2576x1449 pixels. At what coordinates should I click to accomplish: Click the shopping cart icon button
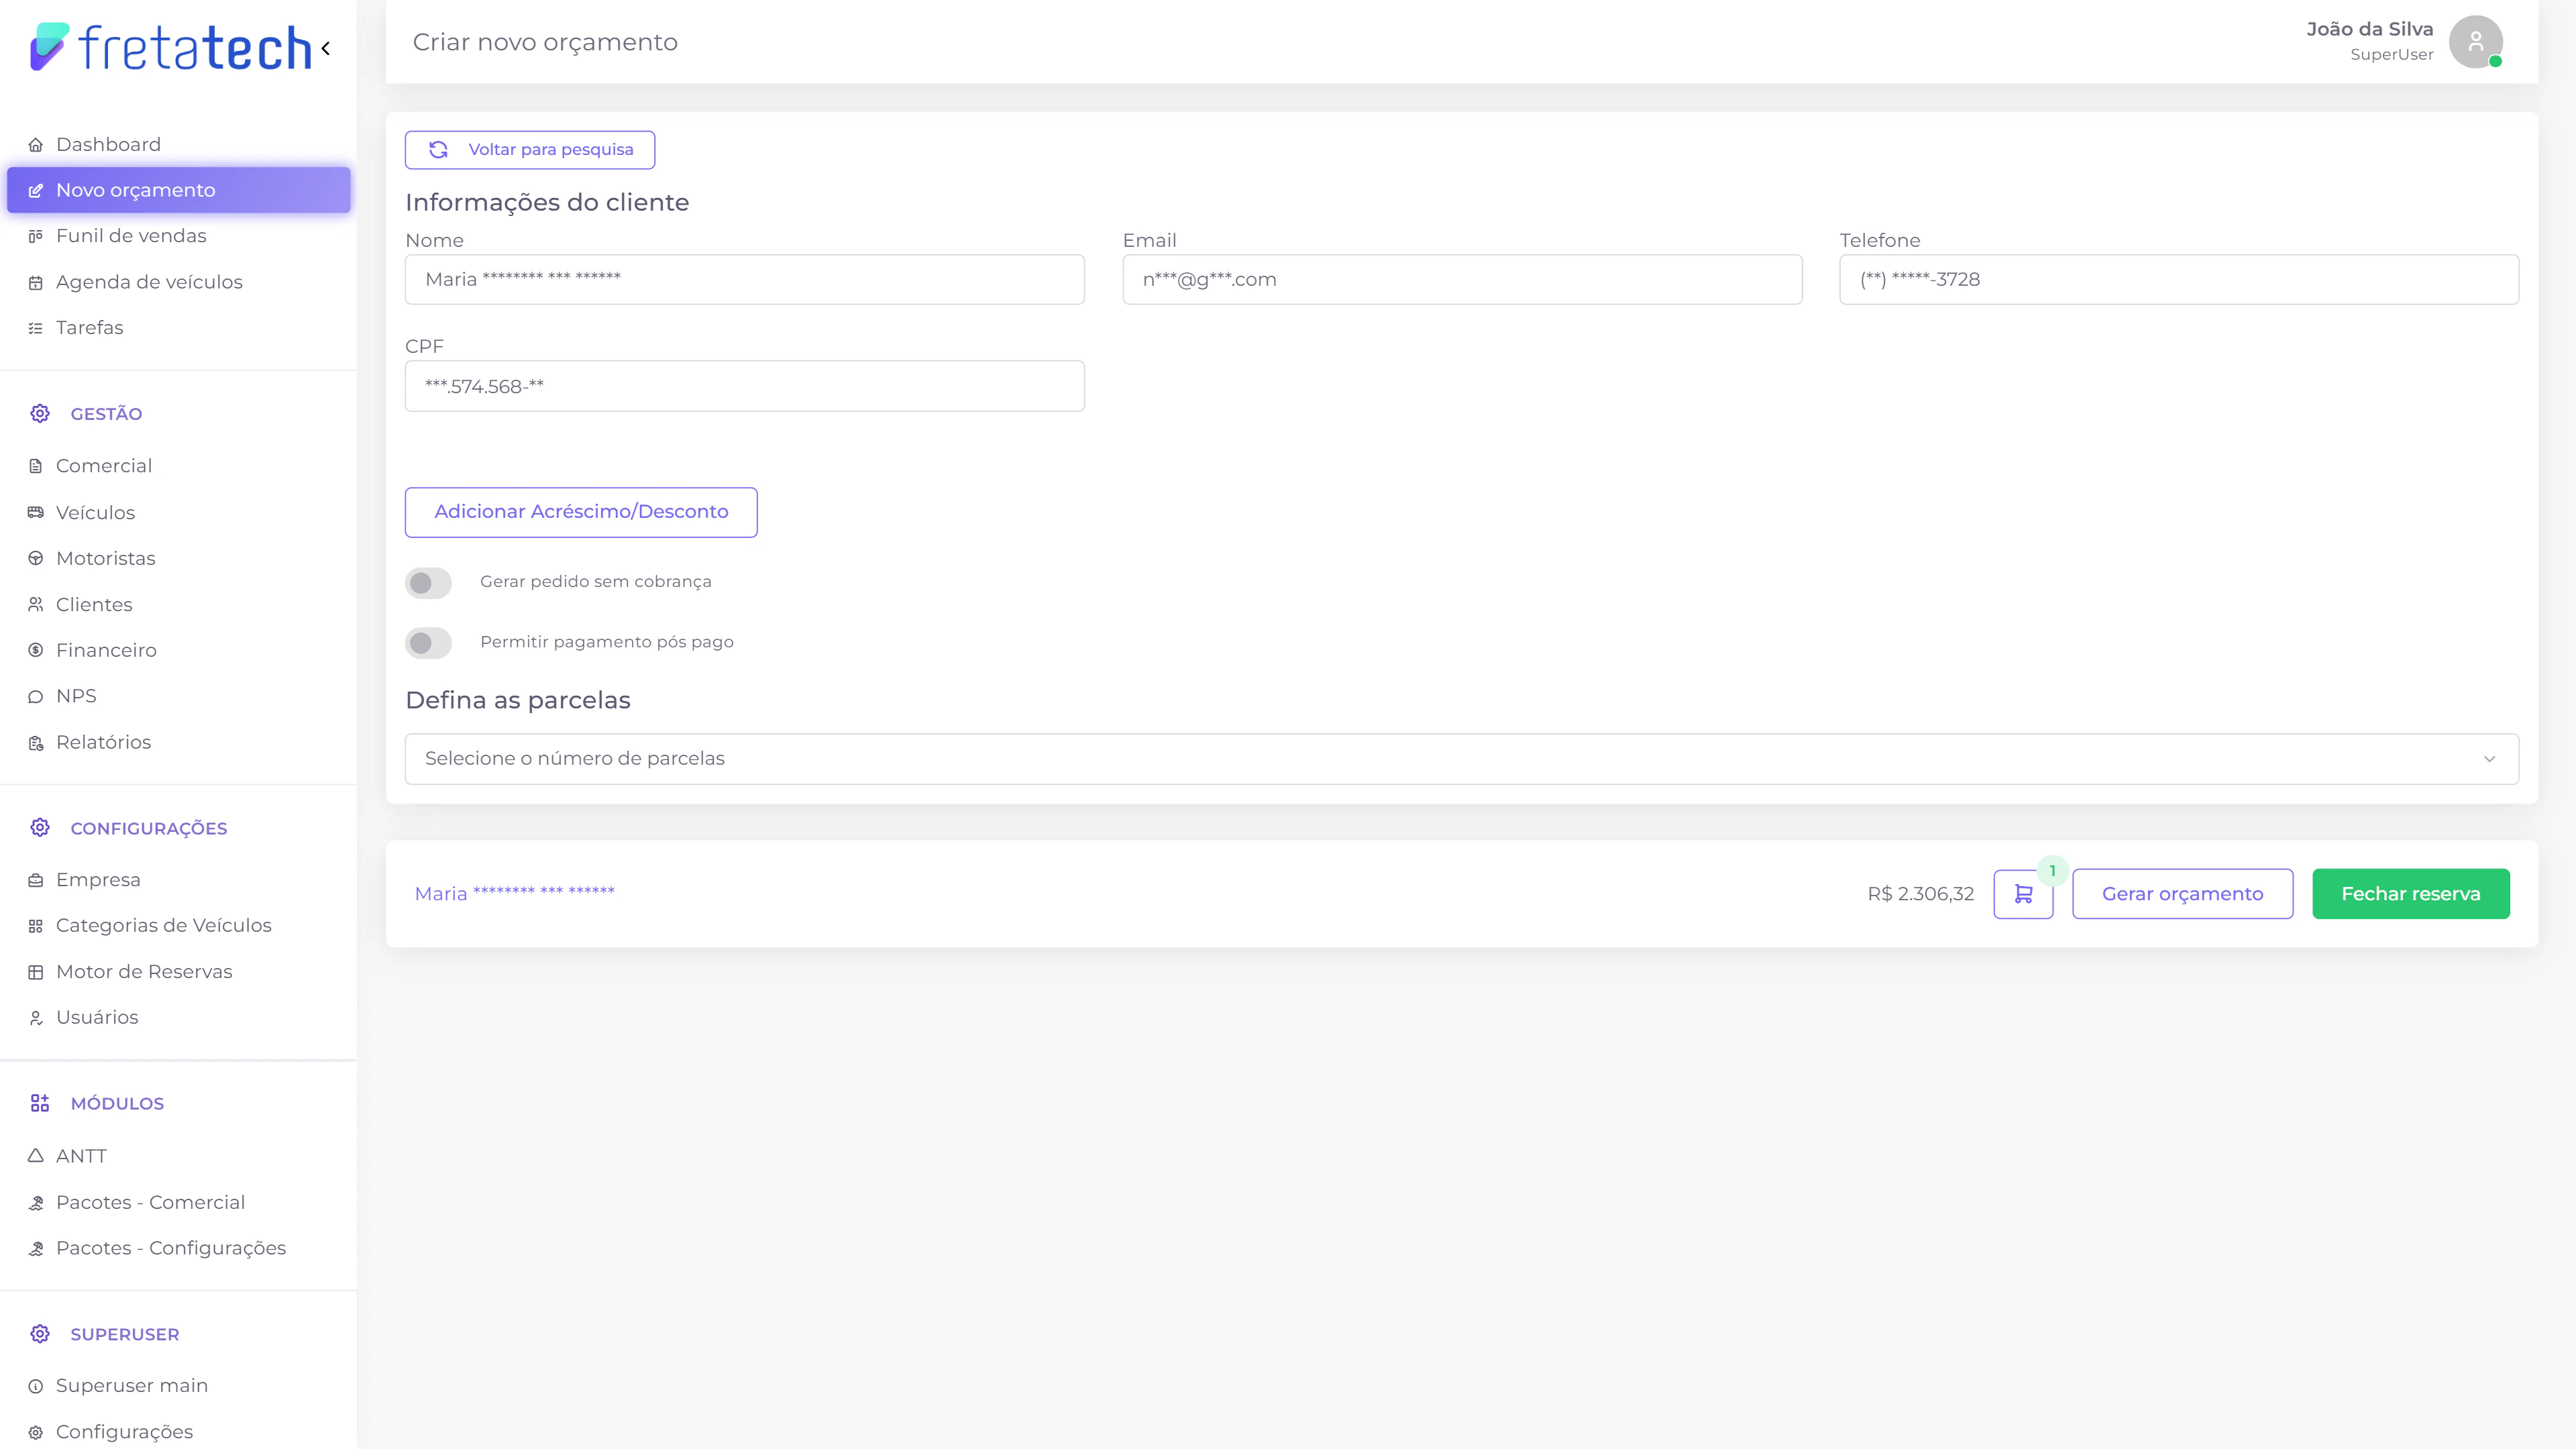pos(2022,893)
